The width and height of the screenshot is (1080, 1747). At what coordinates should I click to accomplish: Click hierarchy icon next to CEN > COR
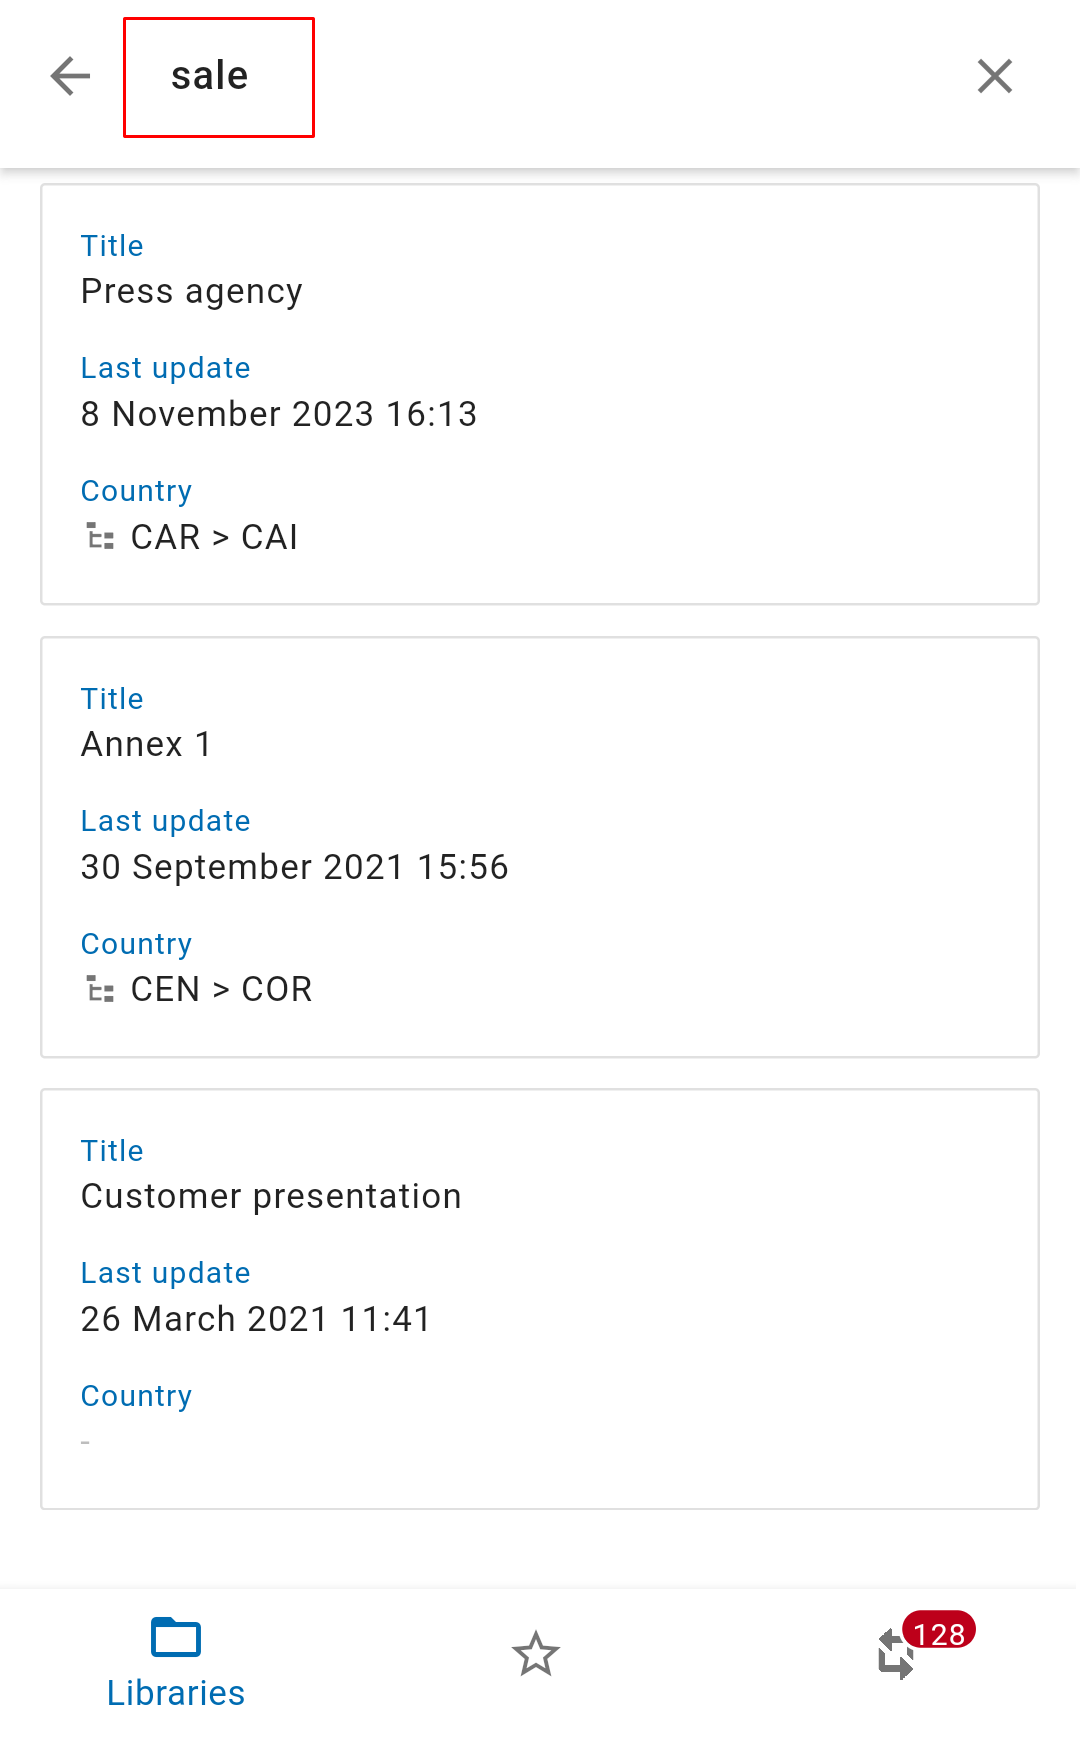coord(99,989)
